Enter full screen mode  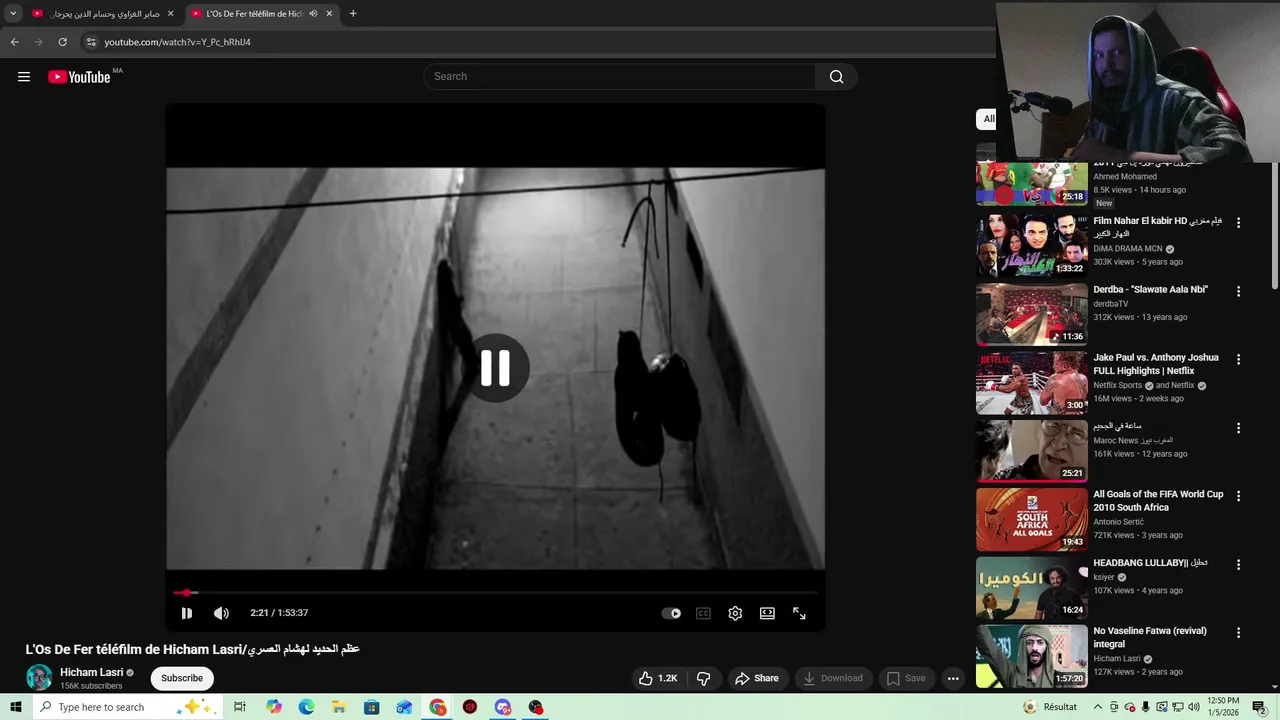[799, 613]
